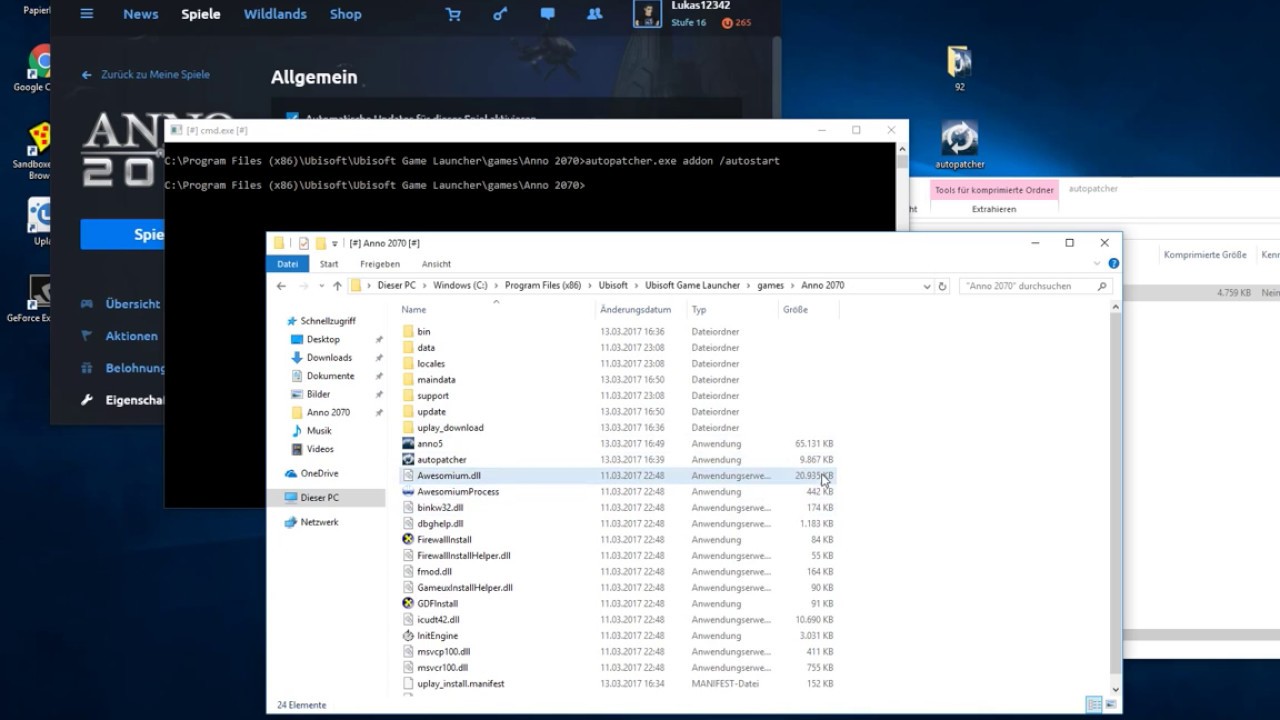Open the address bar history dropdown
Viewport: 1280px width, 720px height.
pos(925,285)
